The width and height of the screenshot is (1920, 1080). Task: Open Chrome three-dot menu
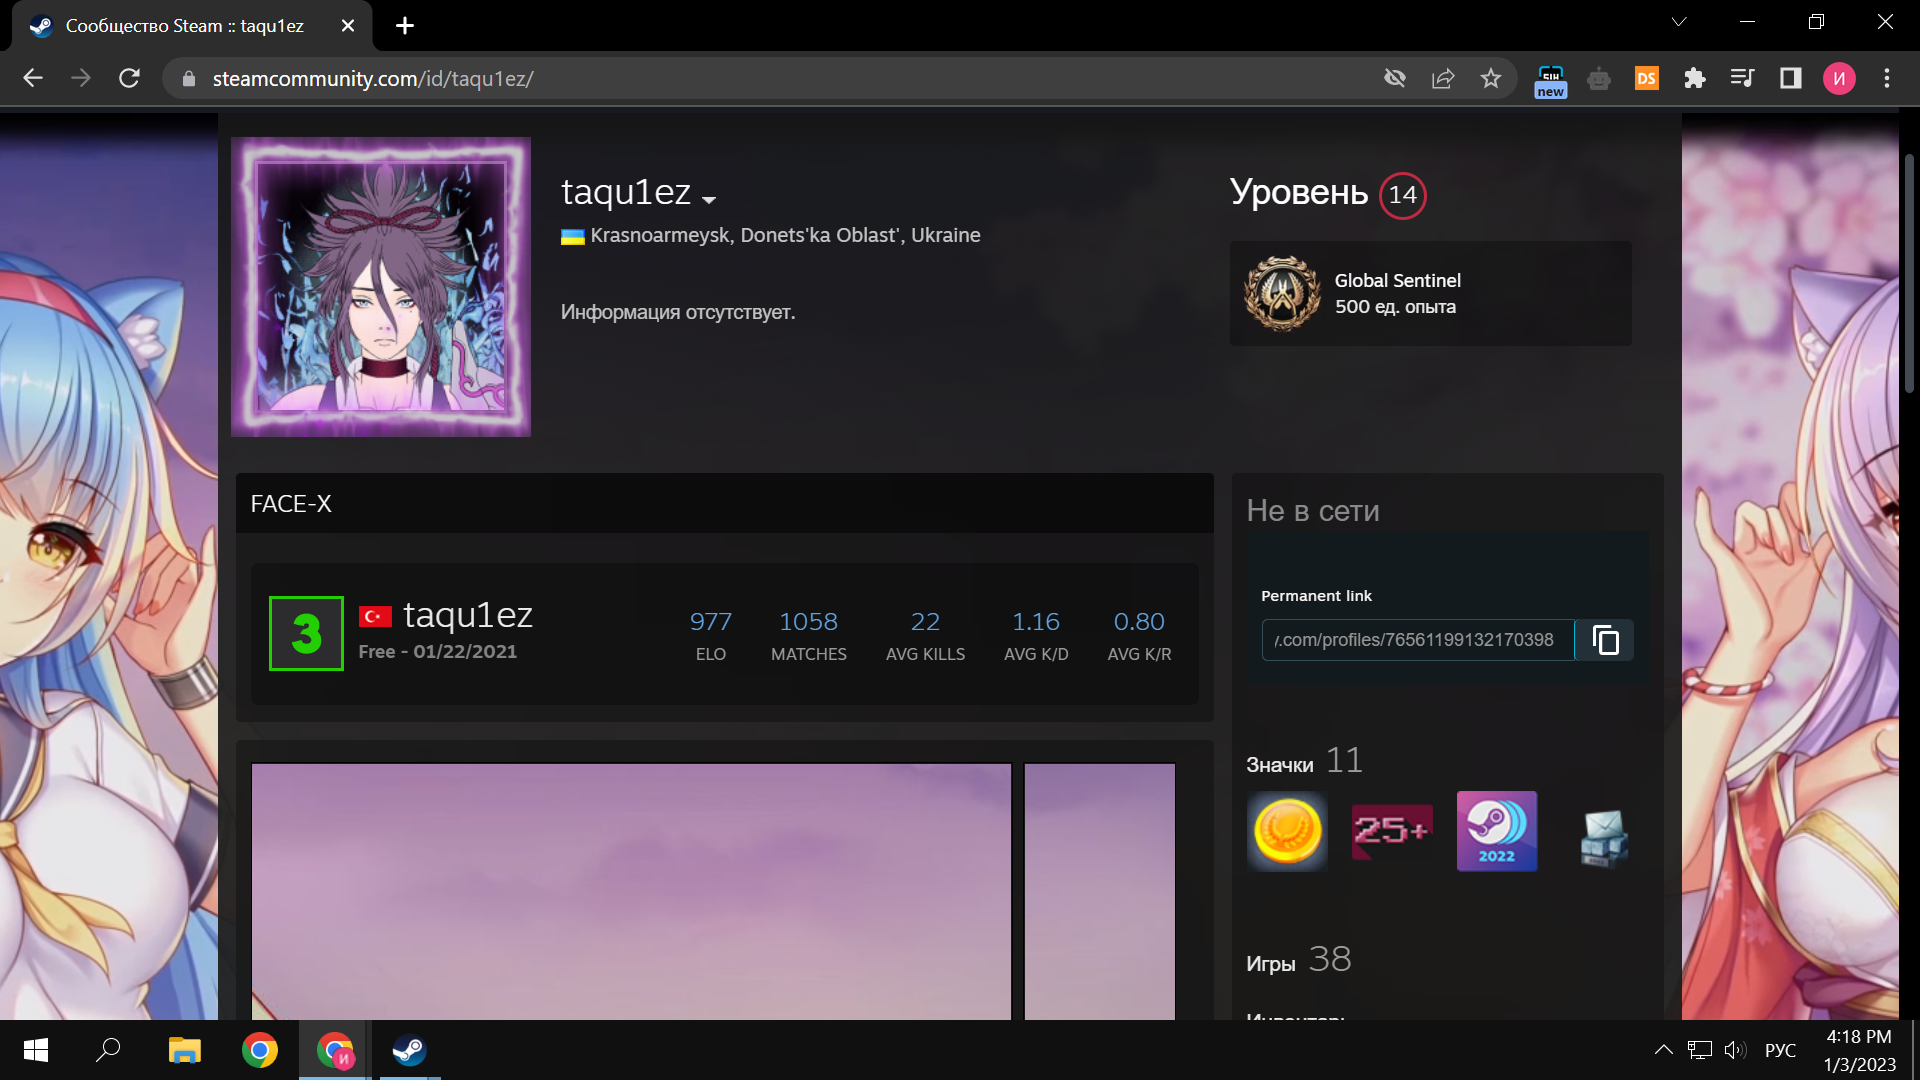1887,78
